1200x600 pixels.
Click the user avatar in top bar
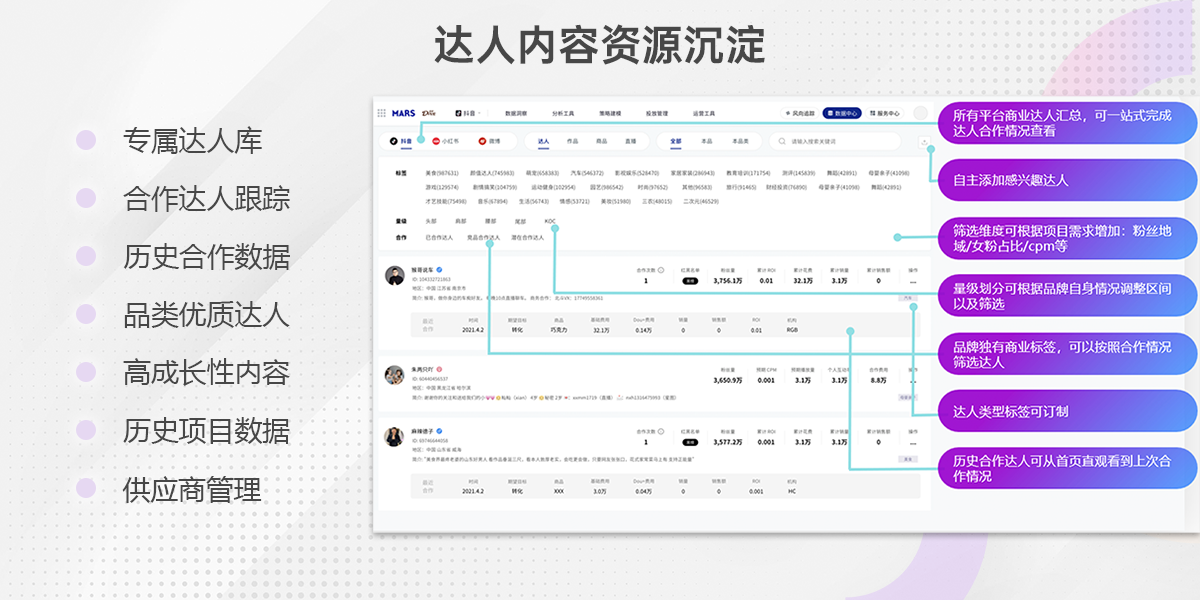pyautogui.click(x=920, y=113)
